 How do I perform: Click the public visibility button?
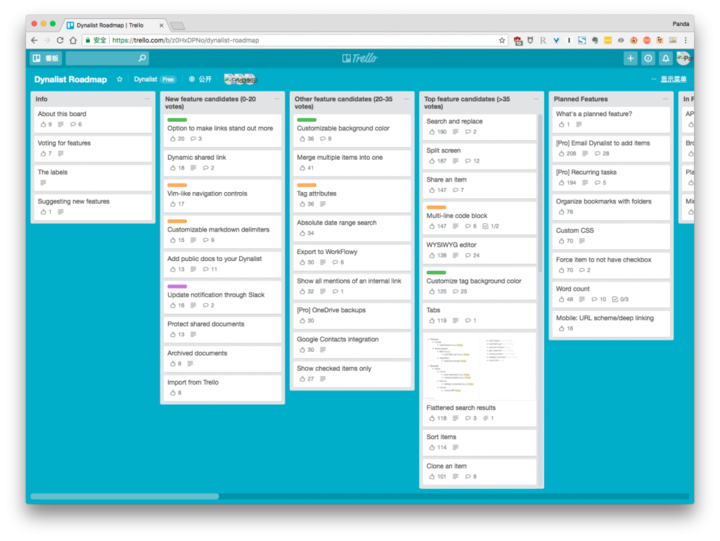[x=200, y=79]
